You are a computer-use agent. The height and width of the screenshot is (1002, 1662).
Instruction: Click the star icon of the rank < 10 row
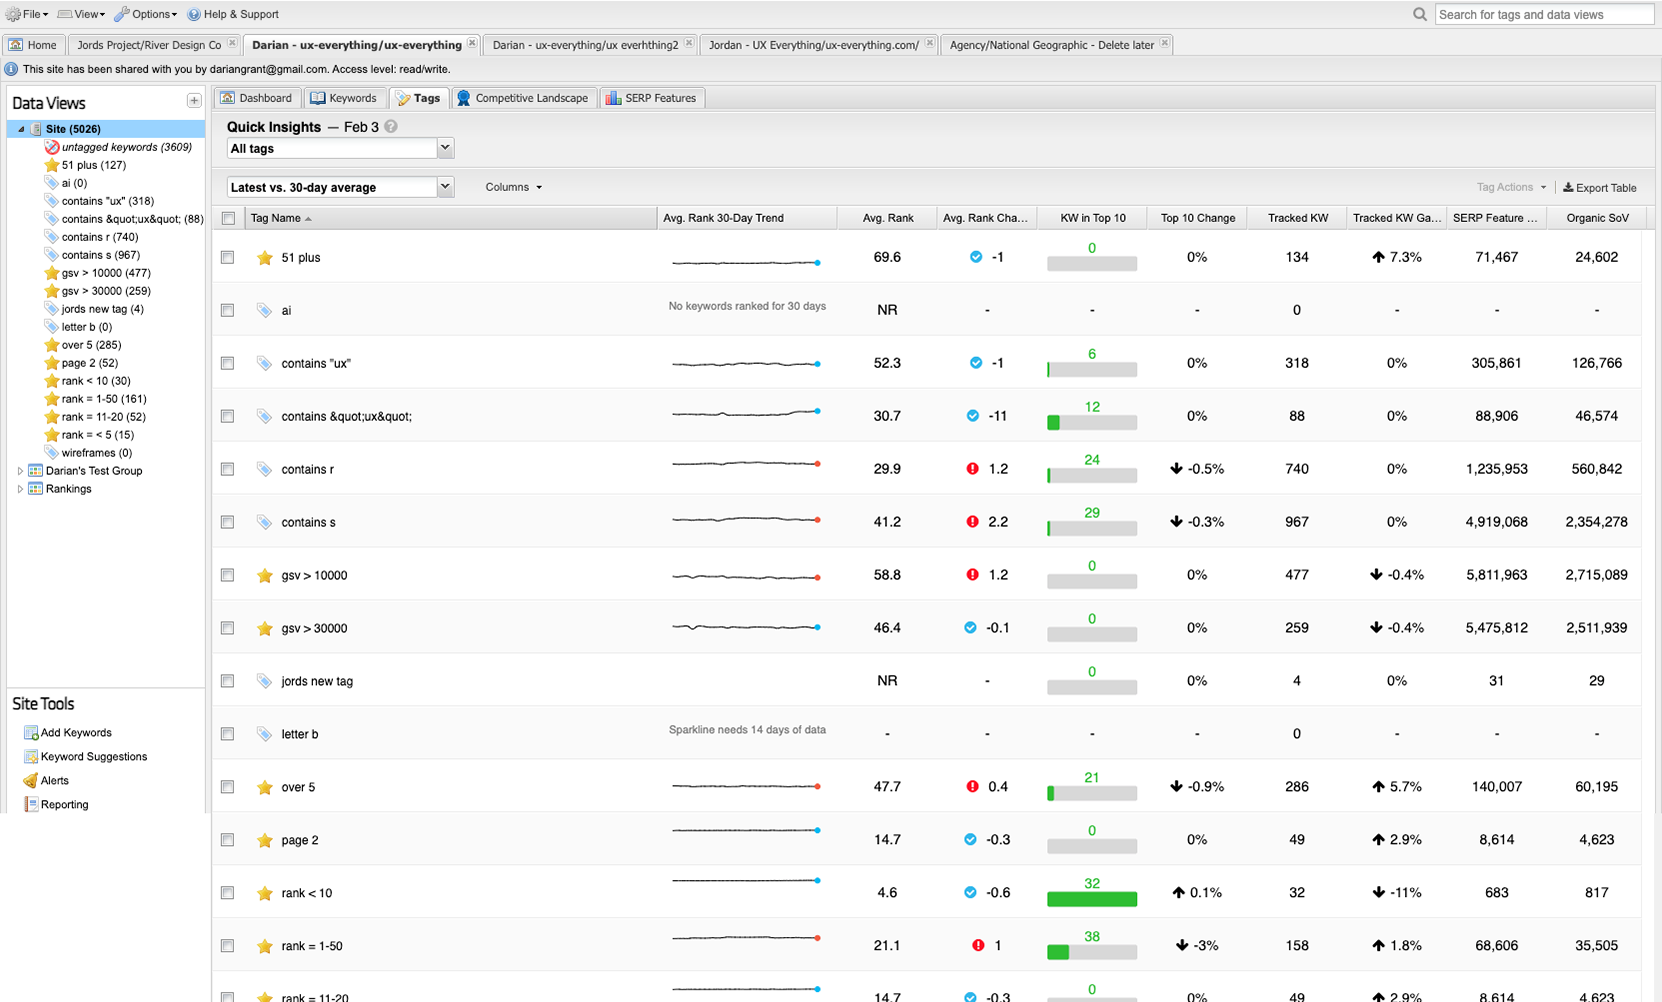pos(265,894)
